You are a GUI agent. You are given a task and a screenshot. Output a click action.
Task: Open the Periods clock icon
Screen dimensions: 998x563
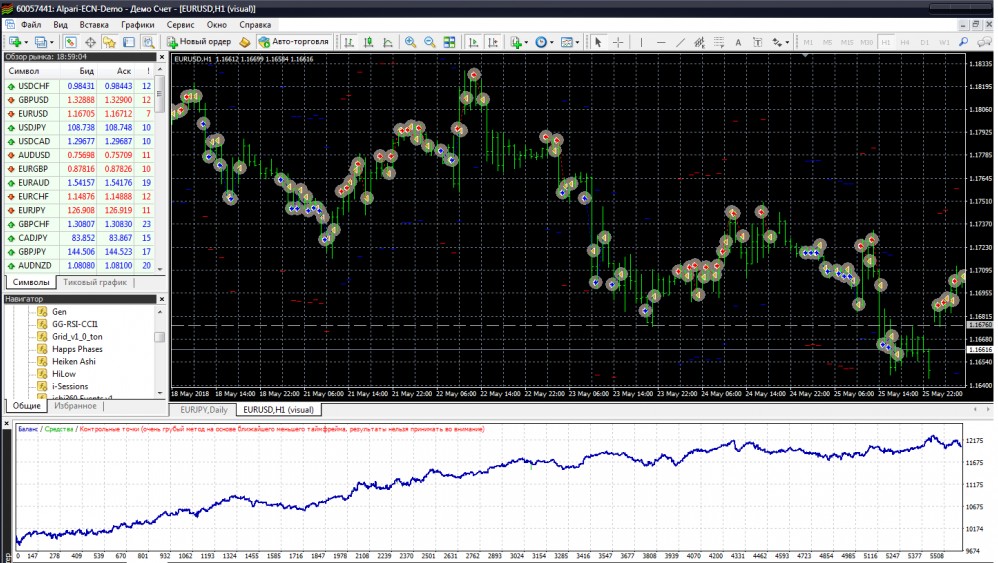click(540, 42)
